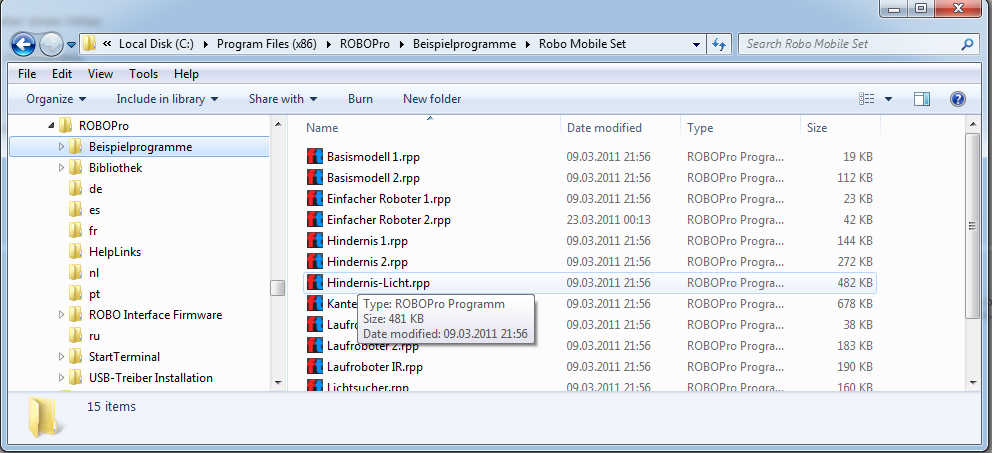Viewport: 992px width, 453px height.
Task: Click the Hindernis 2.rpp file icon
Action: 315,262
